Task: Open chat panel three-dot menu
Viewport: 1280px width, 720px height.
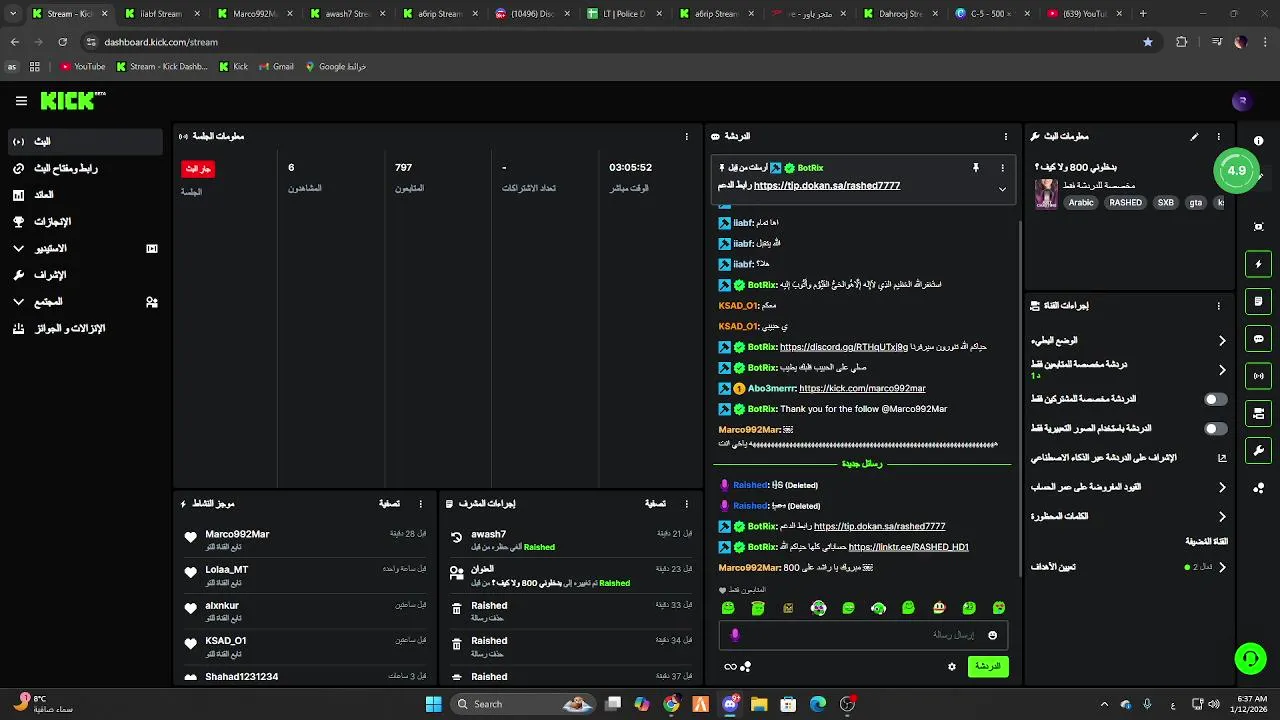Action: pos(1006,137)
